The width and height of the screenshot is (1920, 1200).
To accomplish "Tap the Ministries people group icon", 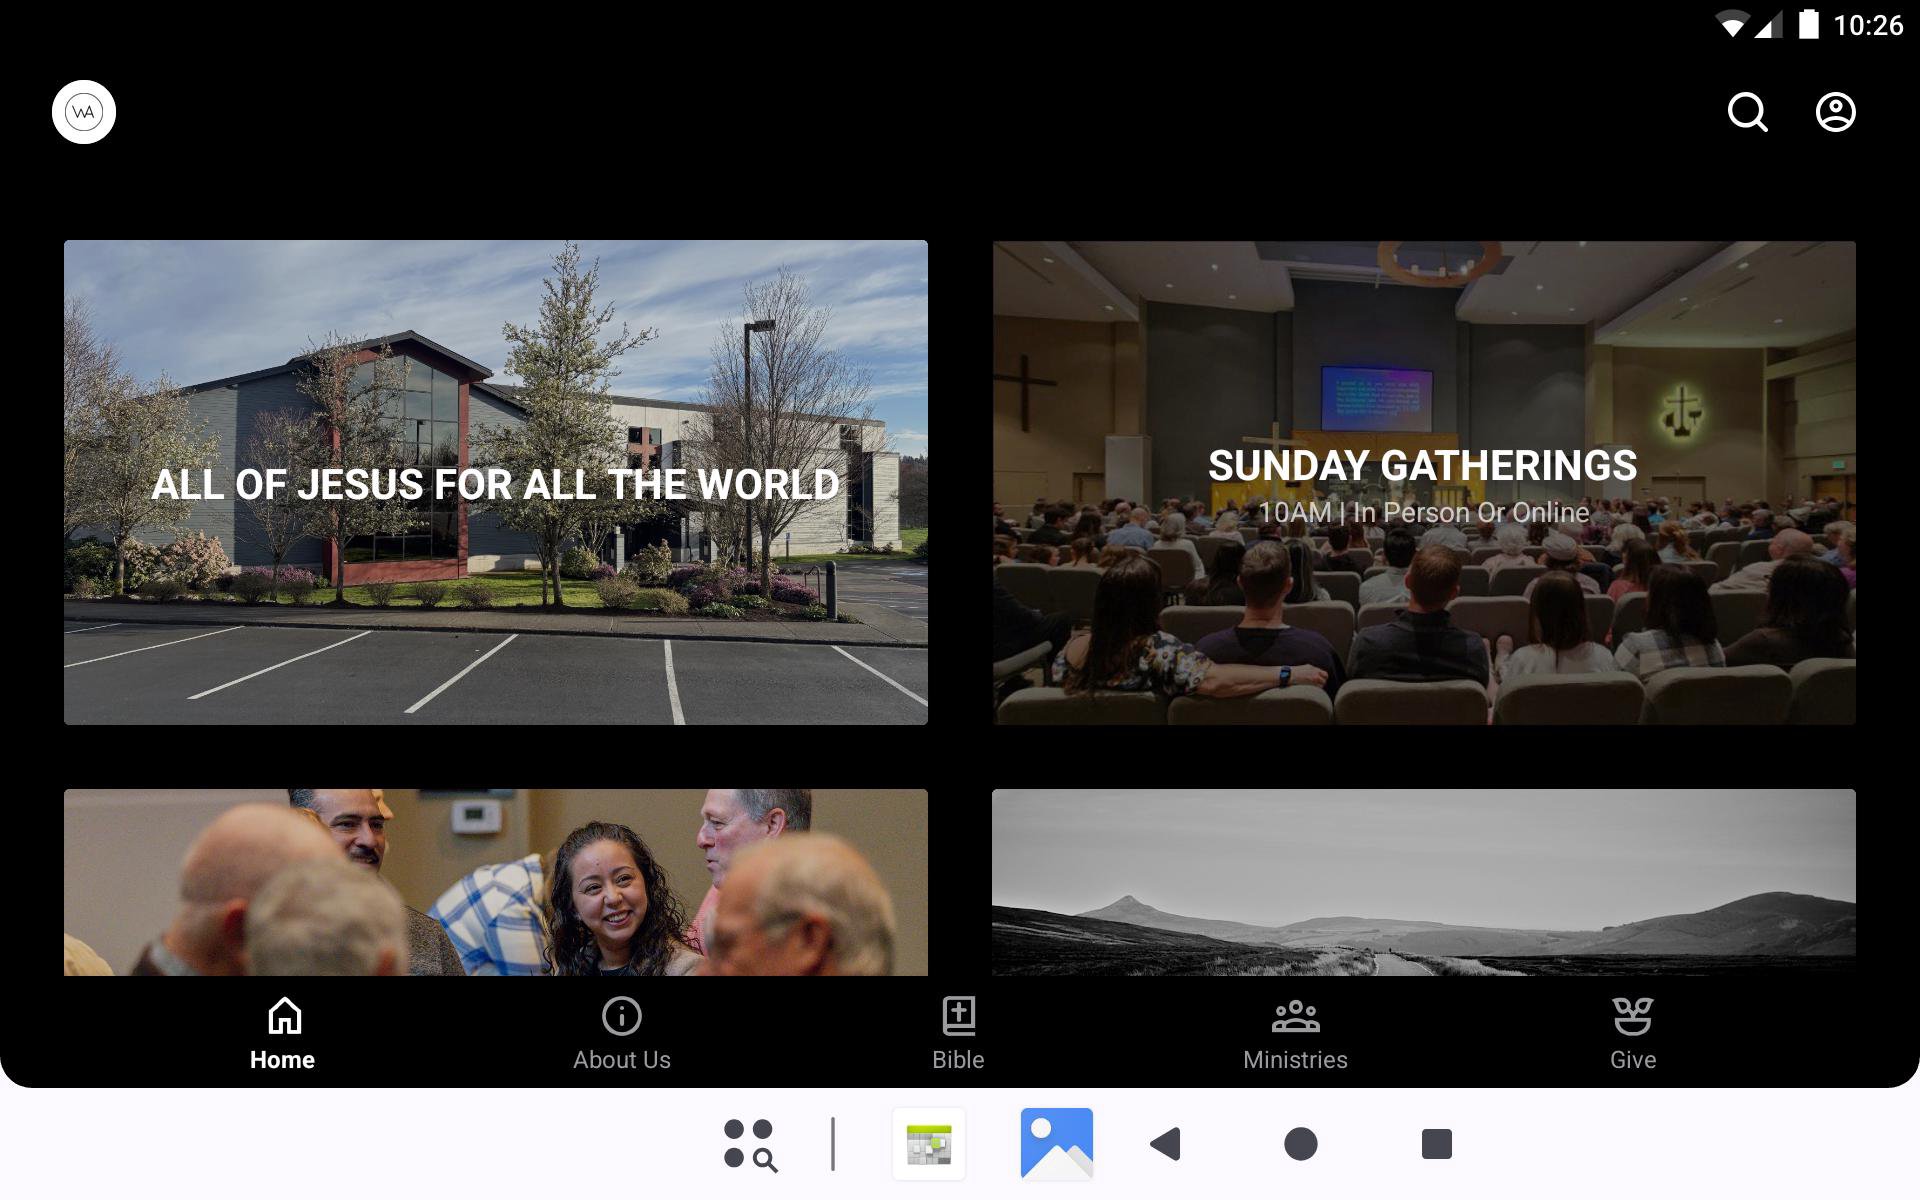I will click(1295, 1016).
